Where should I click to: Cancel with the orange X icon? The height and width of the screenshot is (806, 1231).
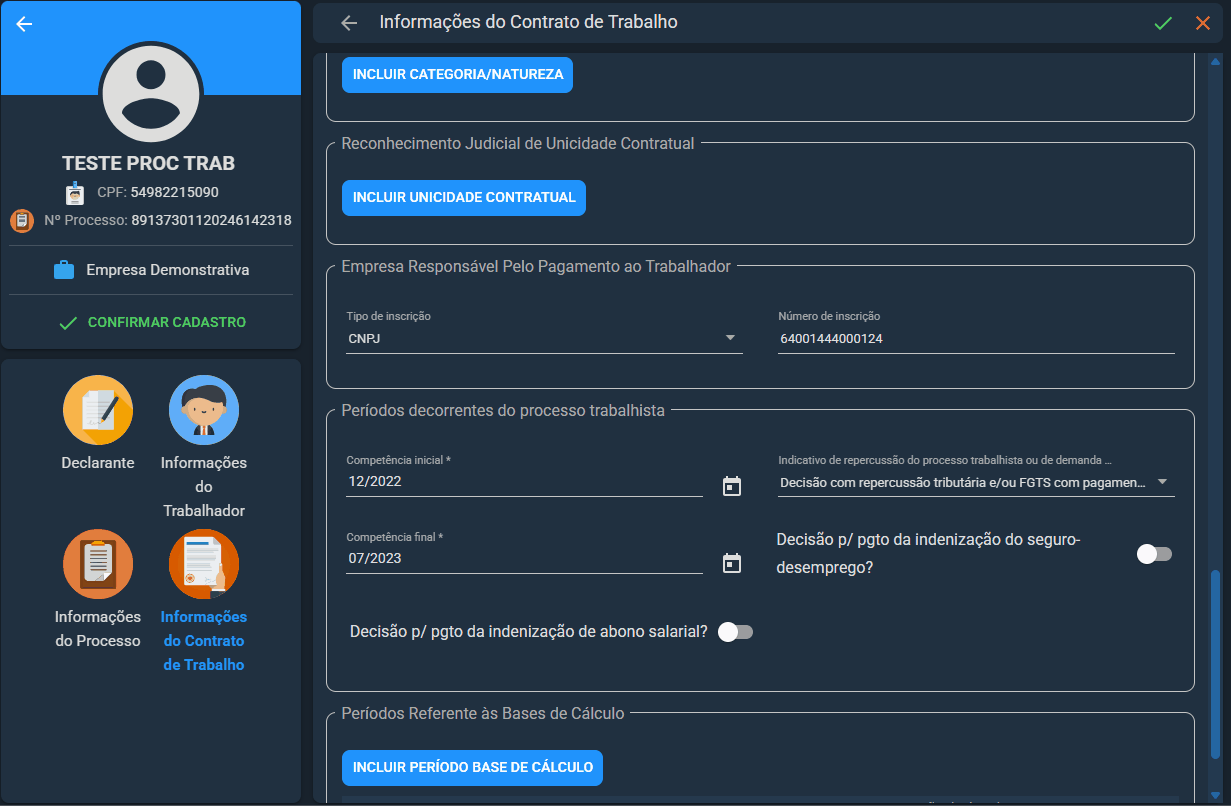1203,23
